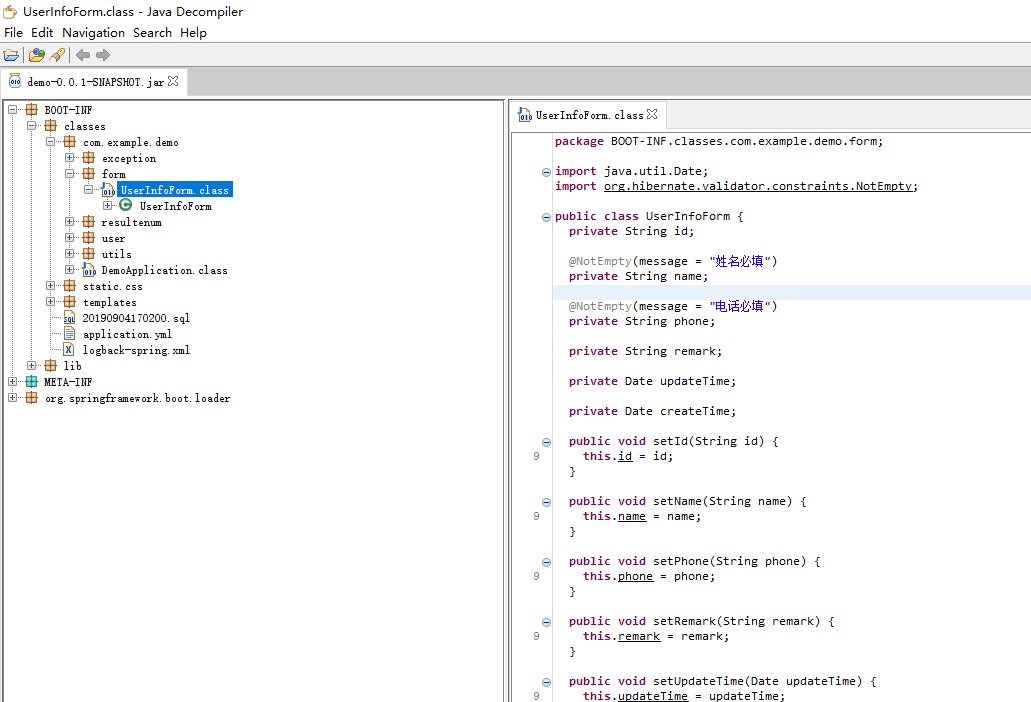Open the File menu
This screenshot has height=702, width=1031.
[x=13, y=32]
